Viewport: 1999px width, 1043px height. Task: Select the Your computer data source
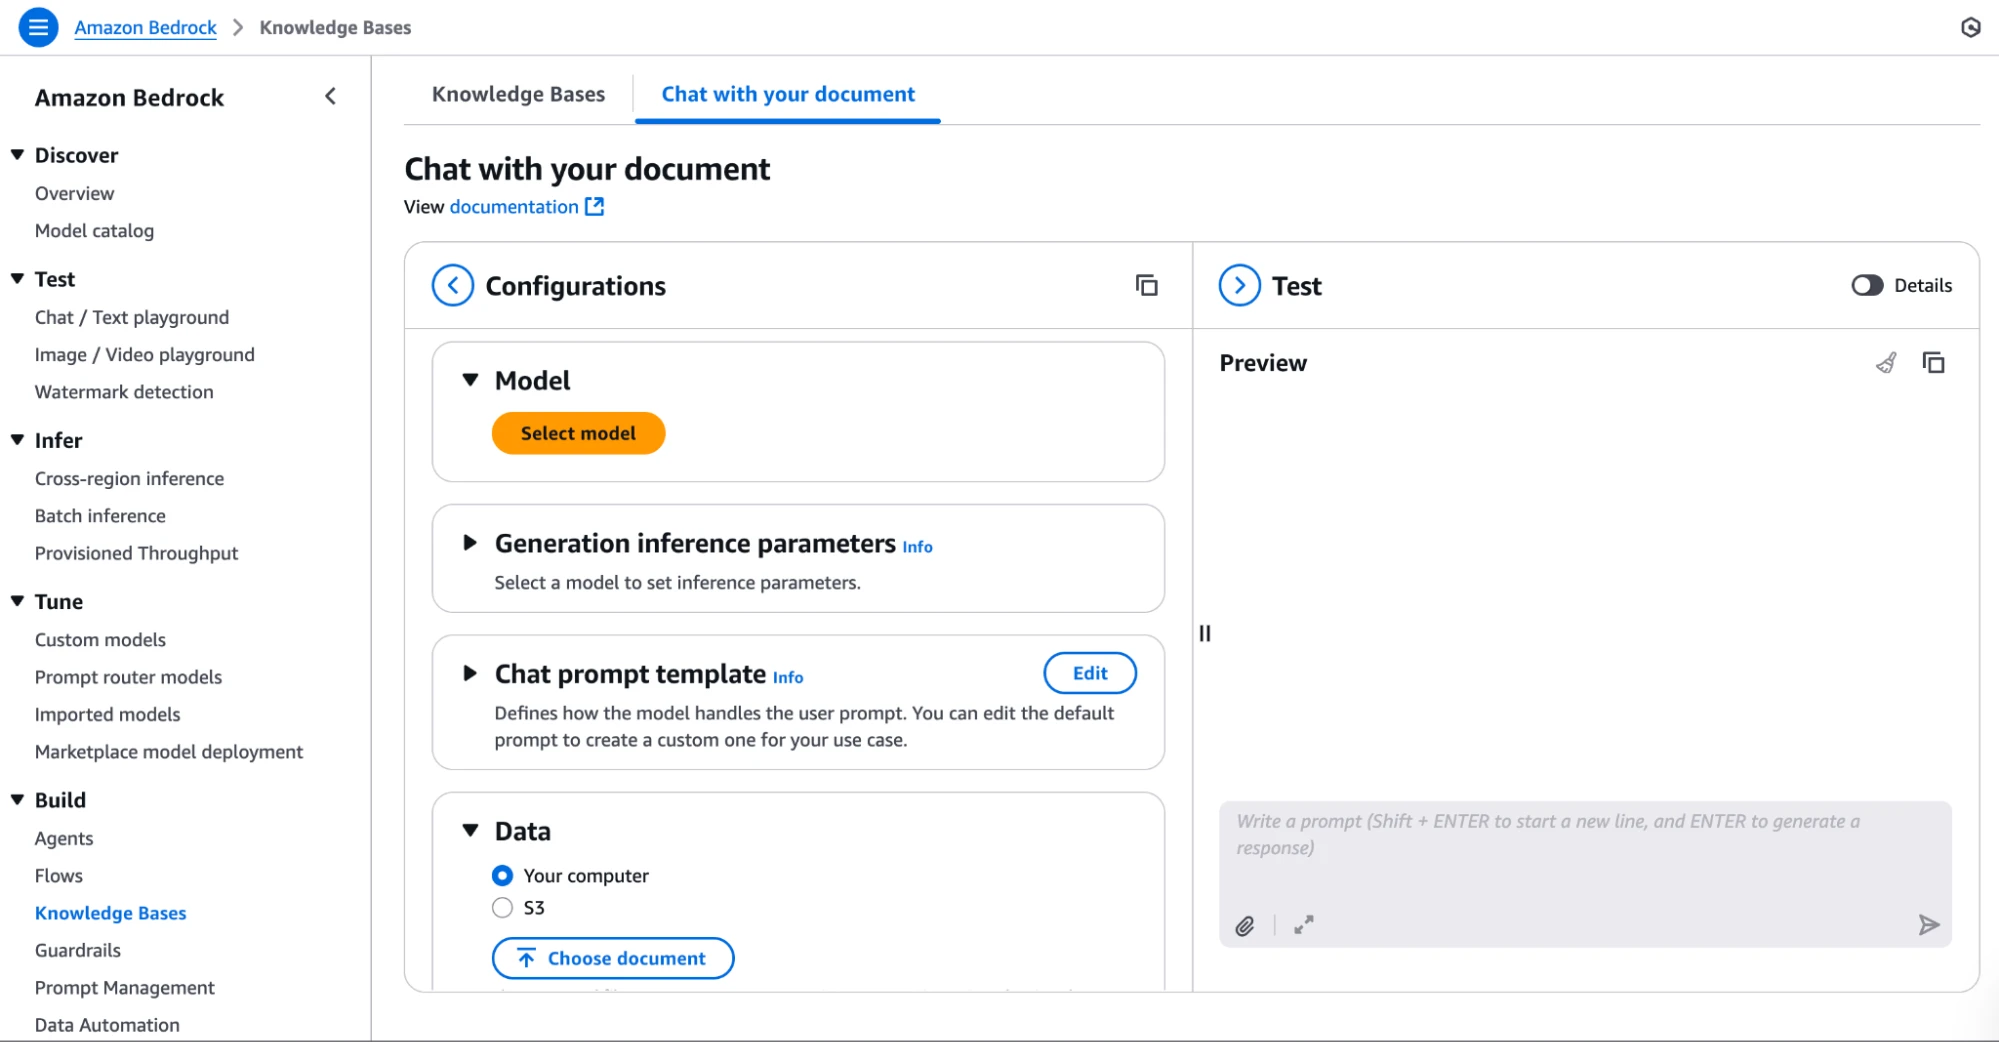click(502, 876)
